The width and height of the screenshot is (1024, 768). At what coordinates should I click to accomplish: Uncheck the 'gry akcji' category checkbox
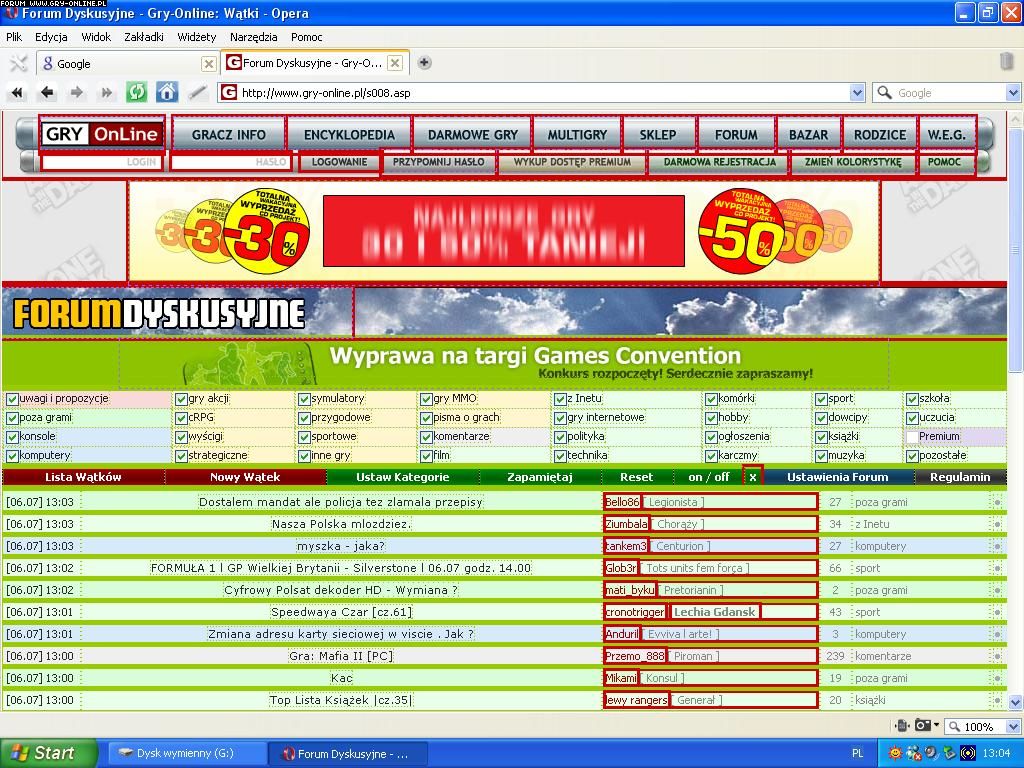pos(181,399)
